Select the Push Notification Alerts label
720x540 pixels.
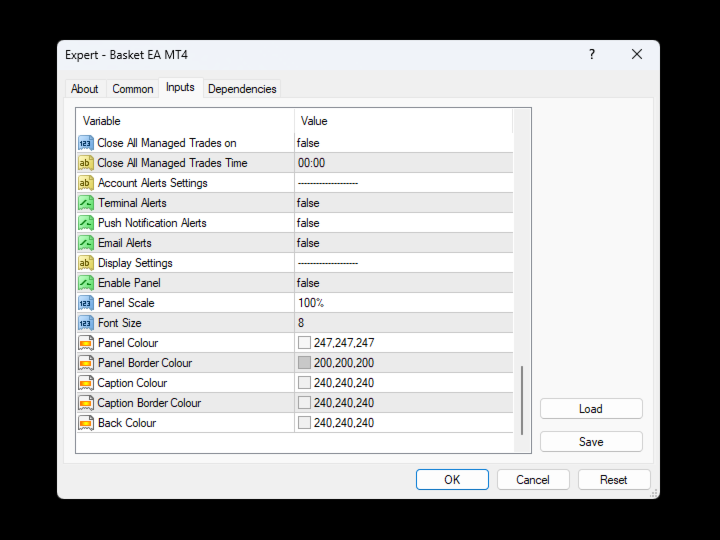[x=152, y=223]
